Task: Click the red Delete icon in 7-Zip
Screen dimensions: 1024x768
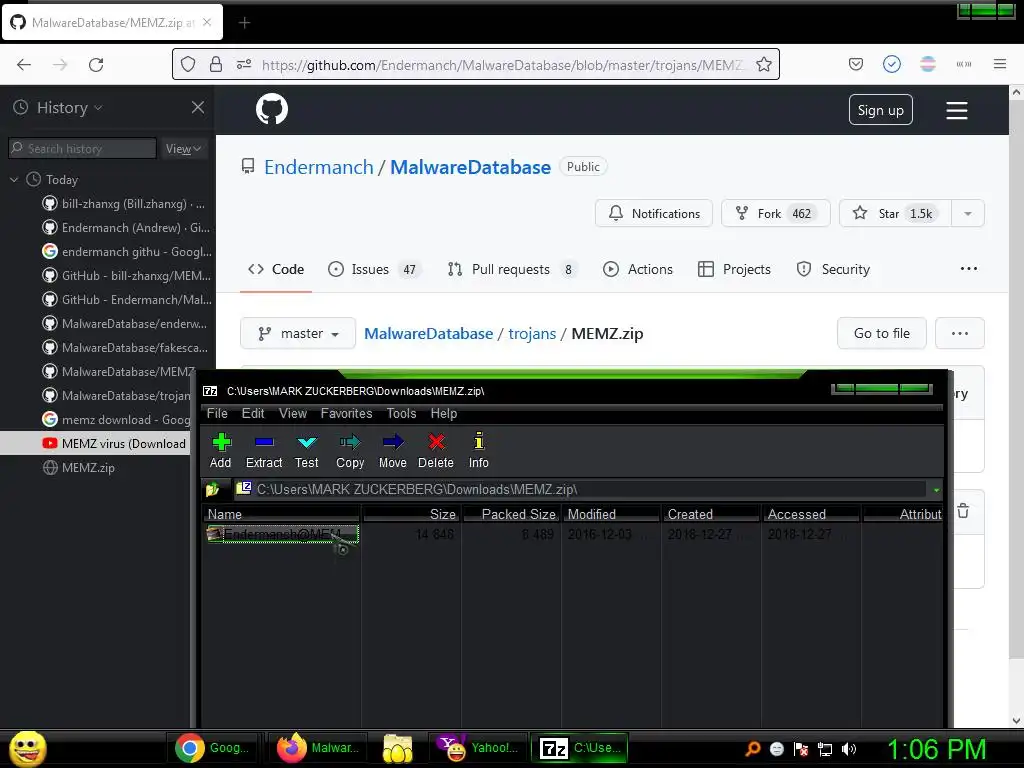Action: coord(436,451)
